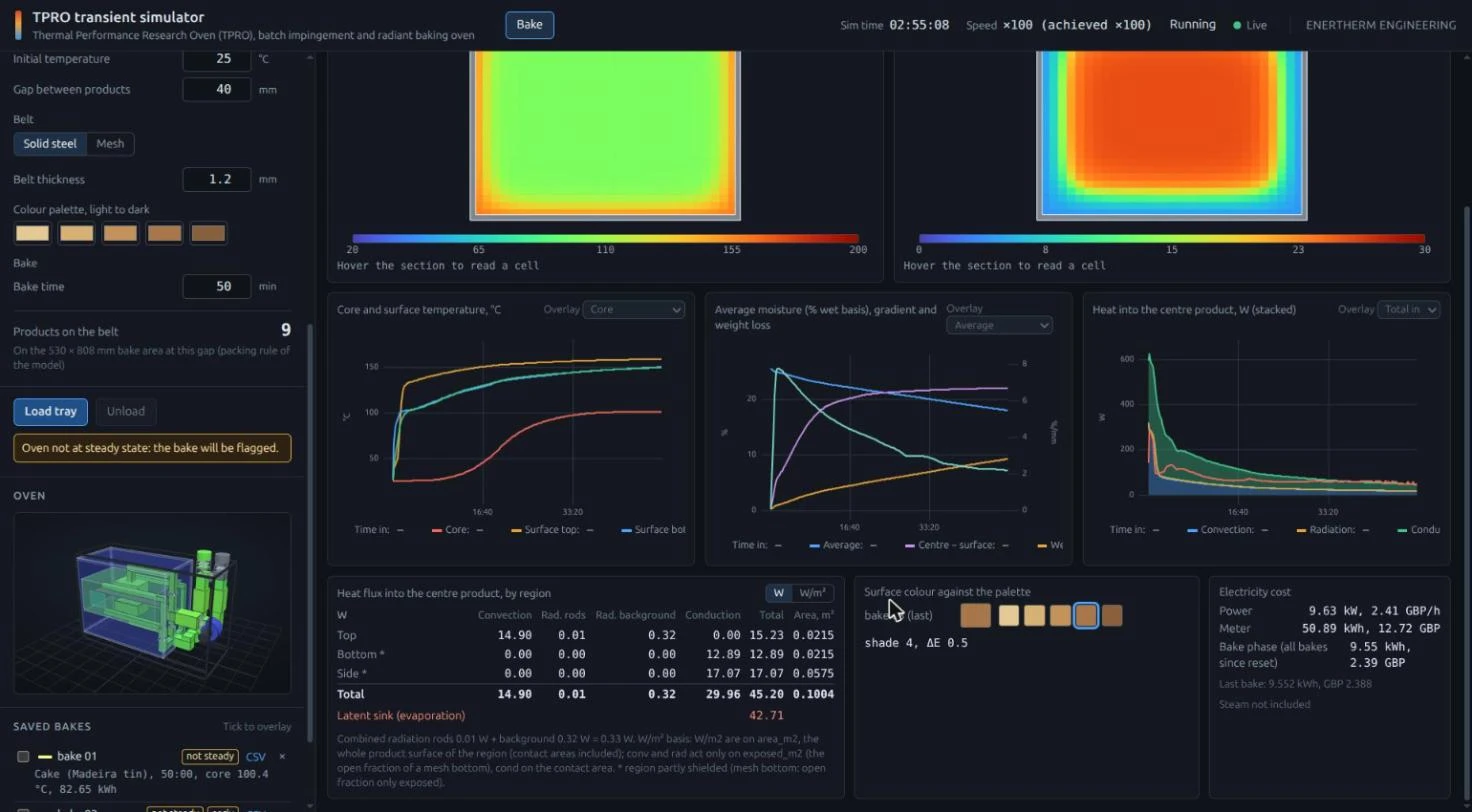Click the Initial temperature input field

(217, 59)
